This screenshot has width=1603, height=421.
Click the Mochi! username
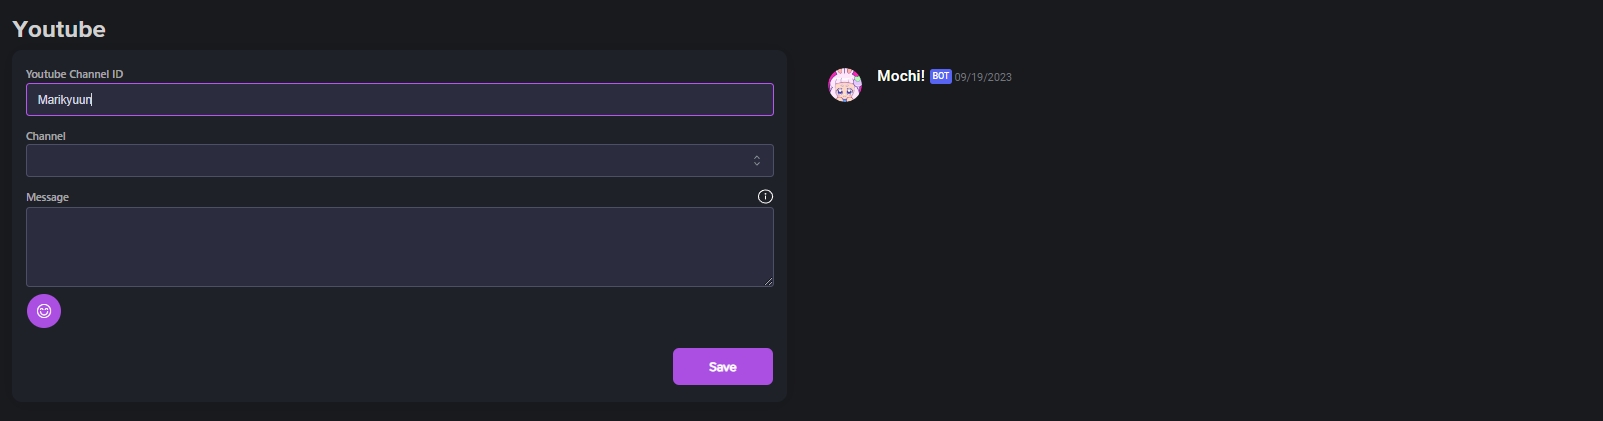click(900, 76)
